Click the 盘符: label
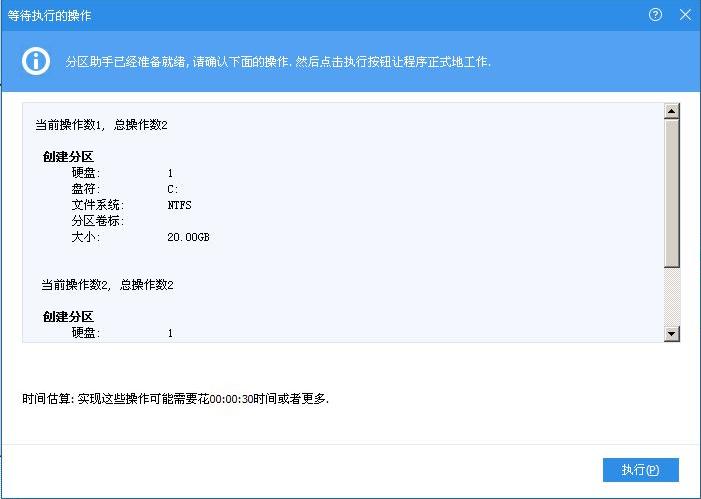The image size is (701, 499). click(x=86, y=189)
